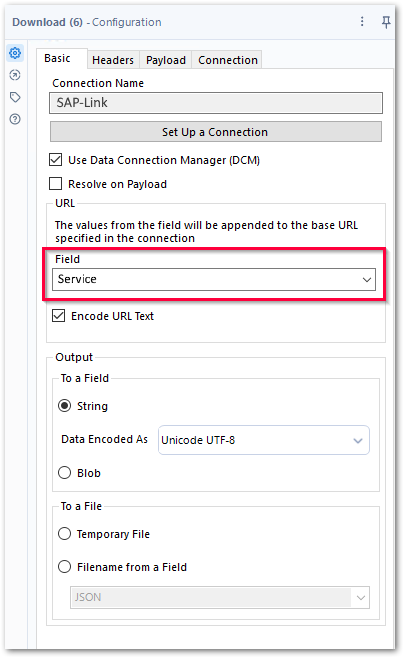The height and width of the screenshot is (658, 404).
Task: Enable the Resolve on Payload checkbox
Action: [56, 184]
